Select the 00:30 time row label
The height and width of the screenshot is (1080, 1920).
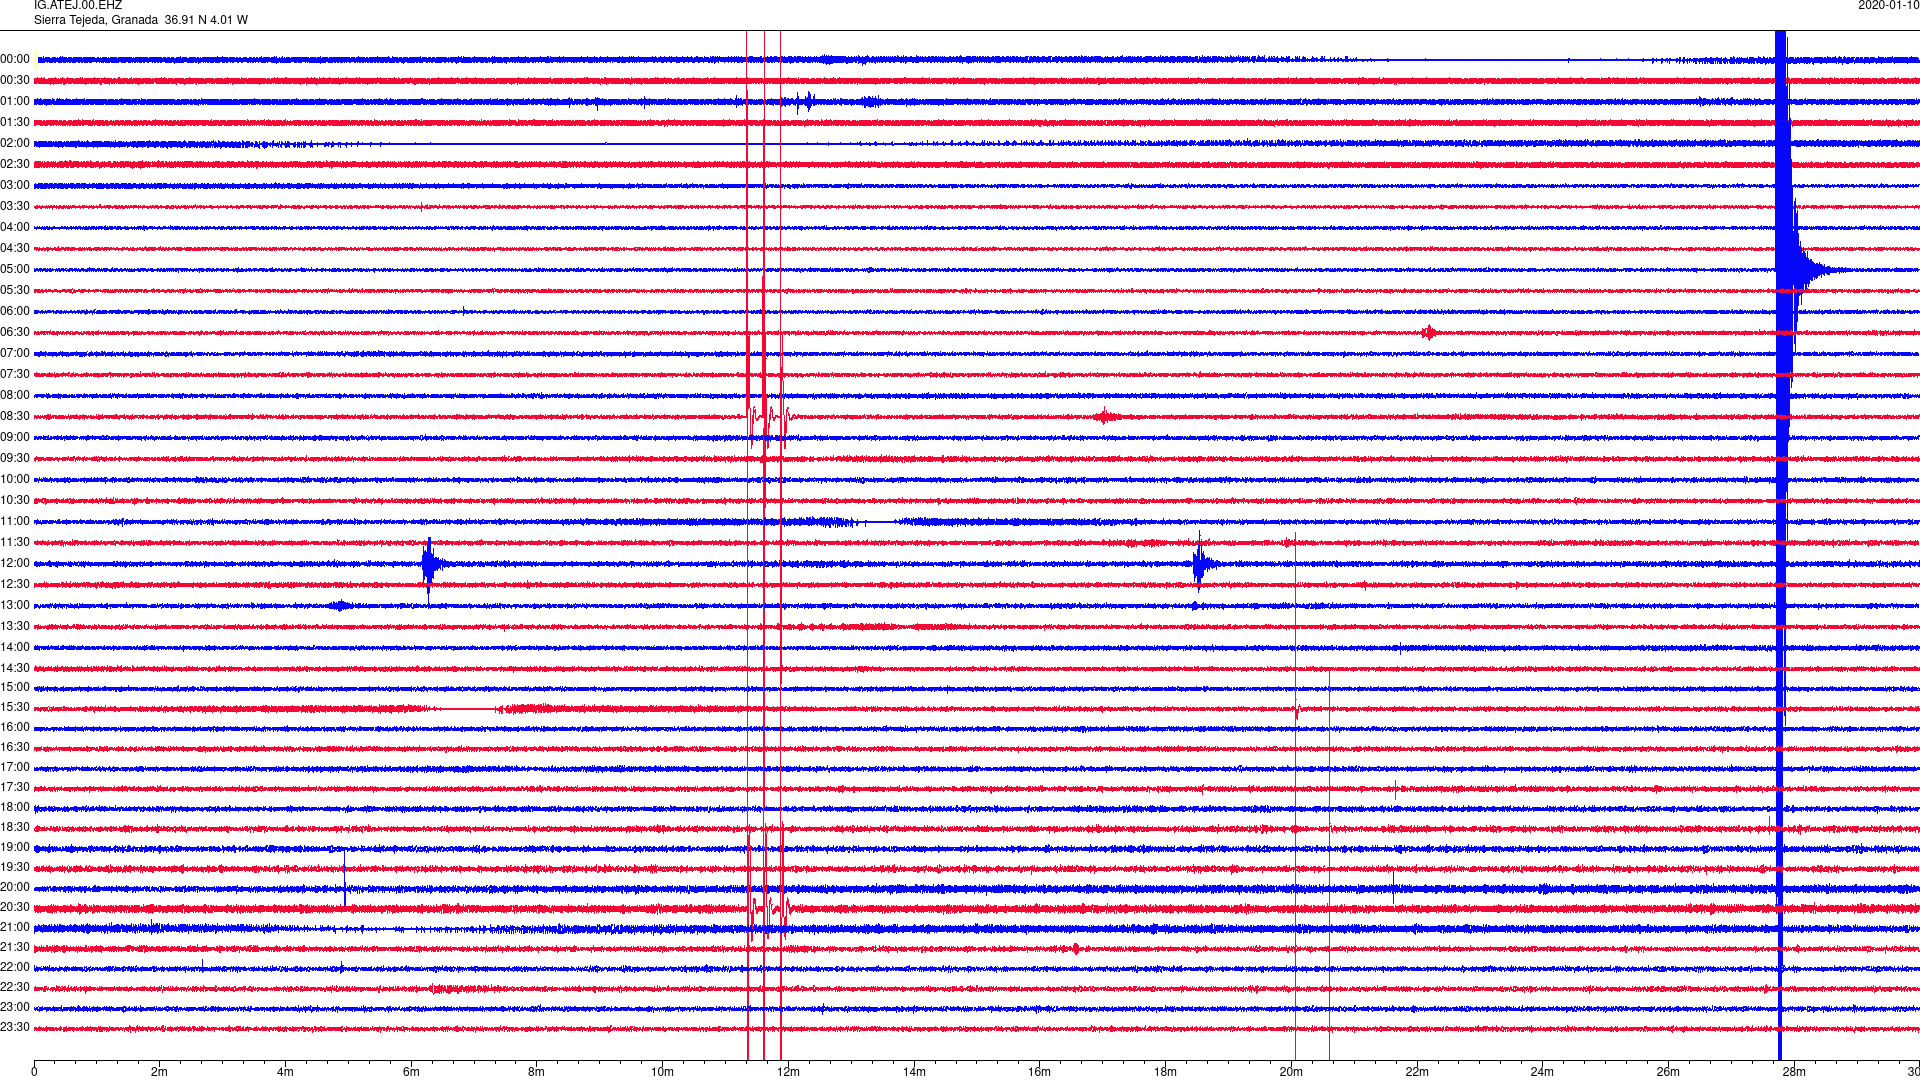[15, 81]
